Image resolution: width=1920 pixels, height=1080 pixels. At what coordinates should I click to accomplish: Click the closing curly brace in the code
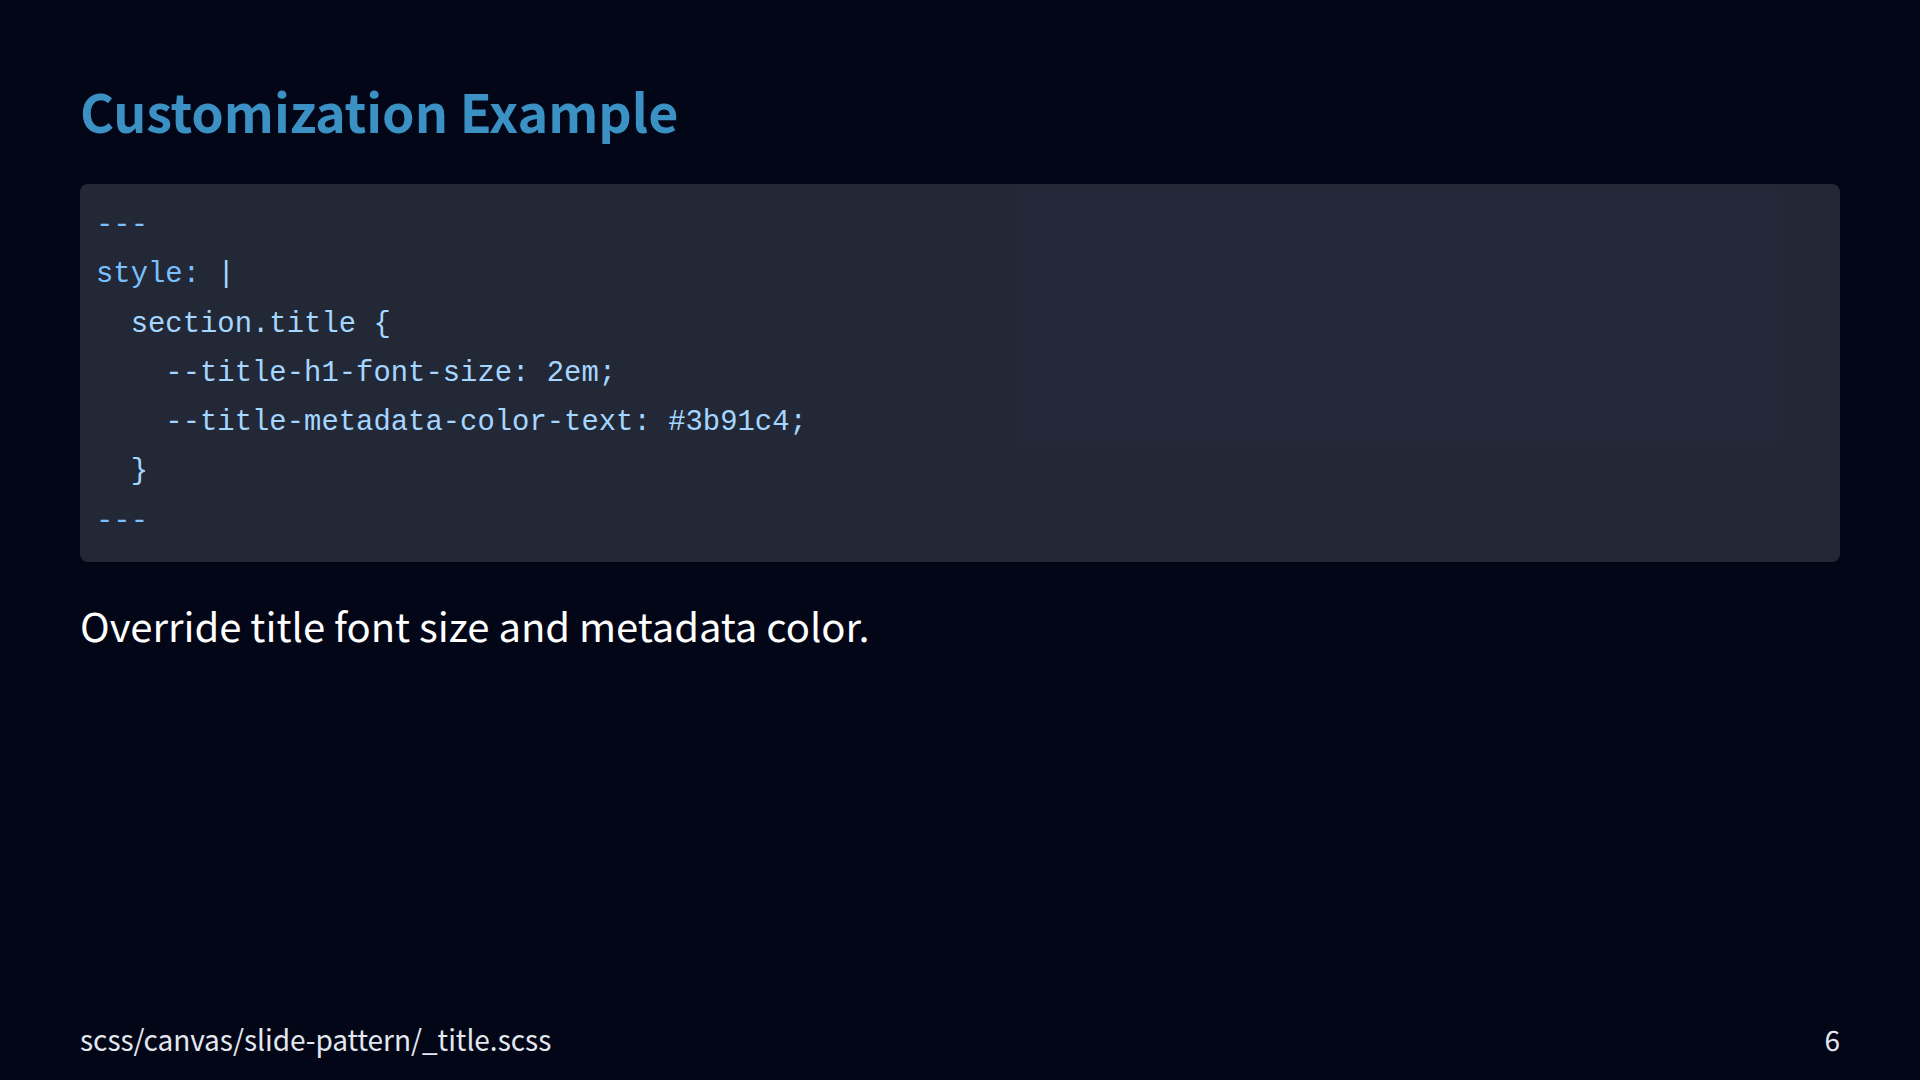[139, 470]
